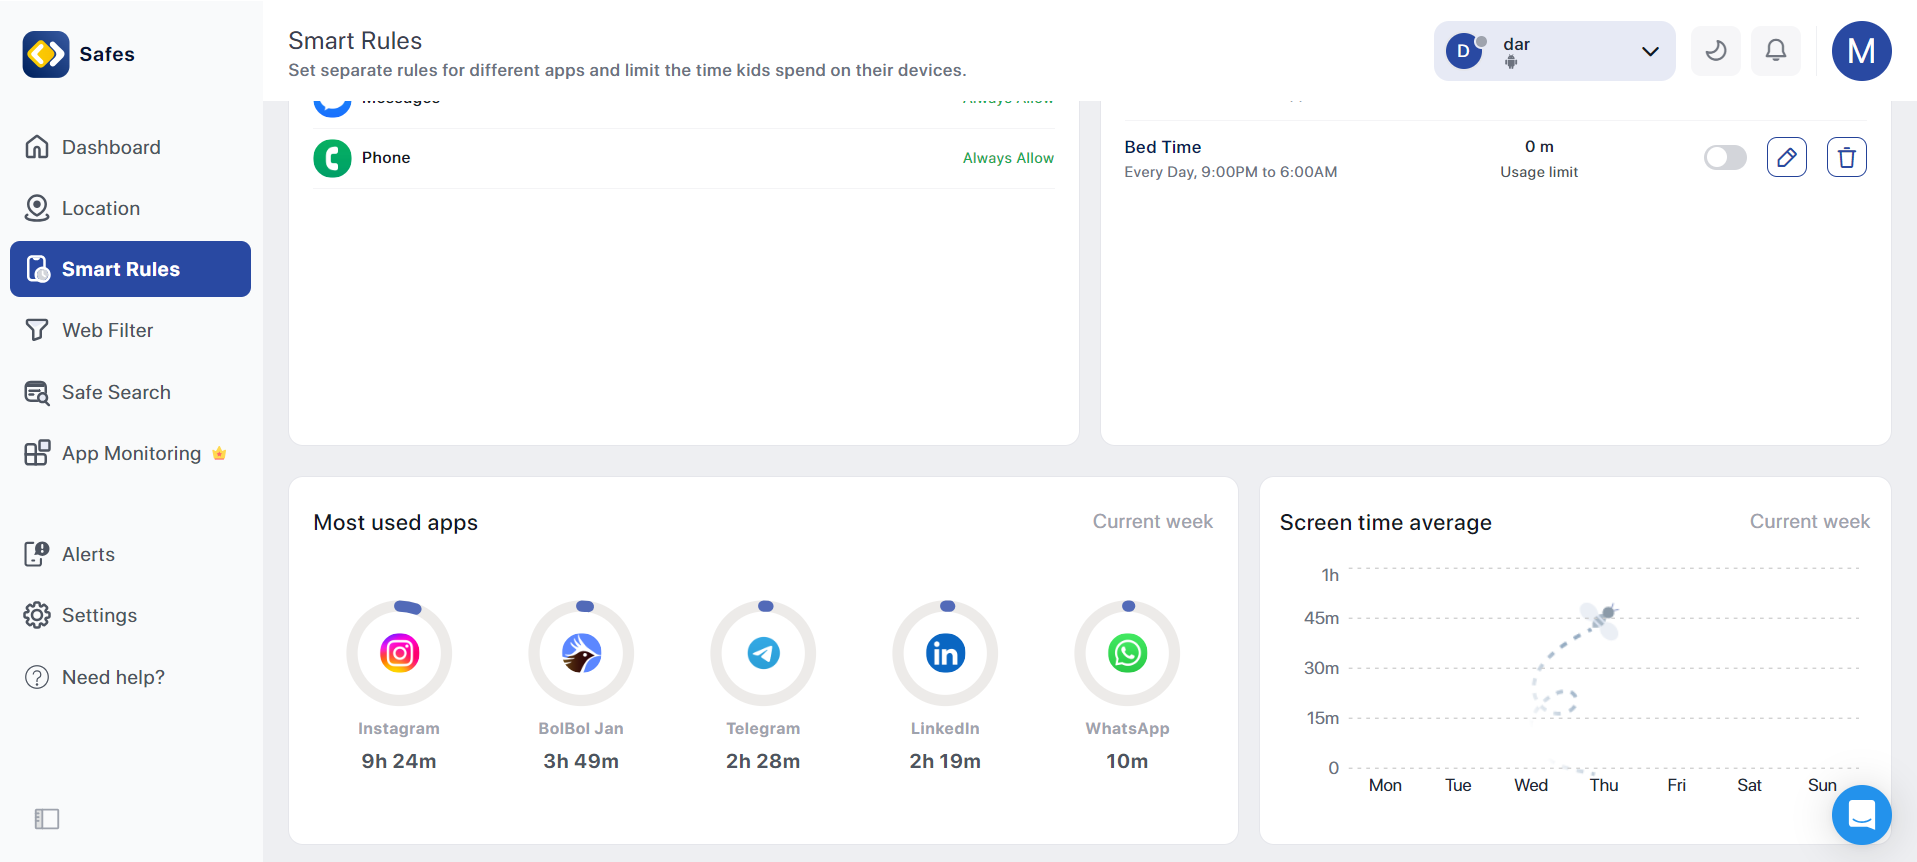This screenshot has height=862, width=1917.
Task: Click WhatsApp 10m time
Action: [x=1127, y=761]
